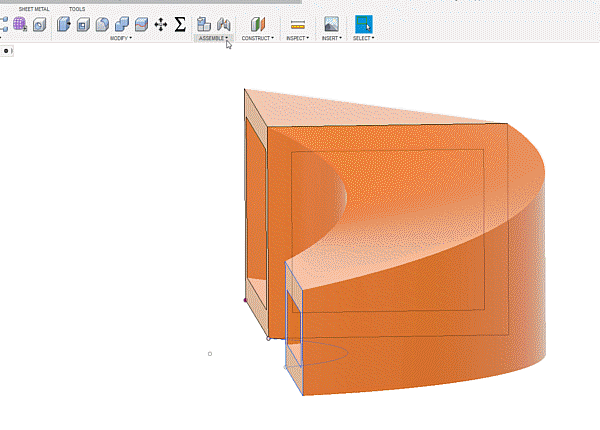
Task: Pick the purple point at frame's lower-left corner
Action: [x=245, y=300]
